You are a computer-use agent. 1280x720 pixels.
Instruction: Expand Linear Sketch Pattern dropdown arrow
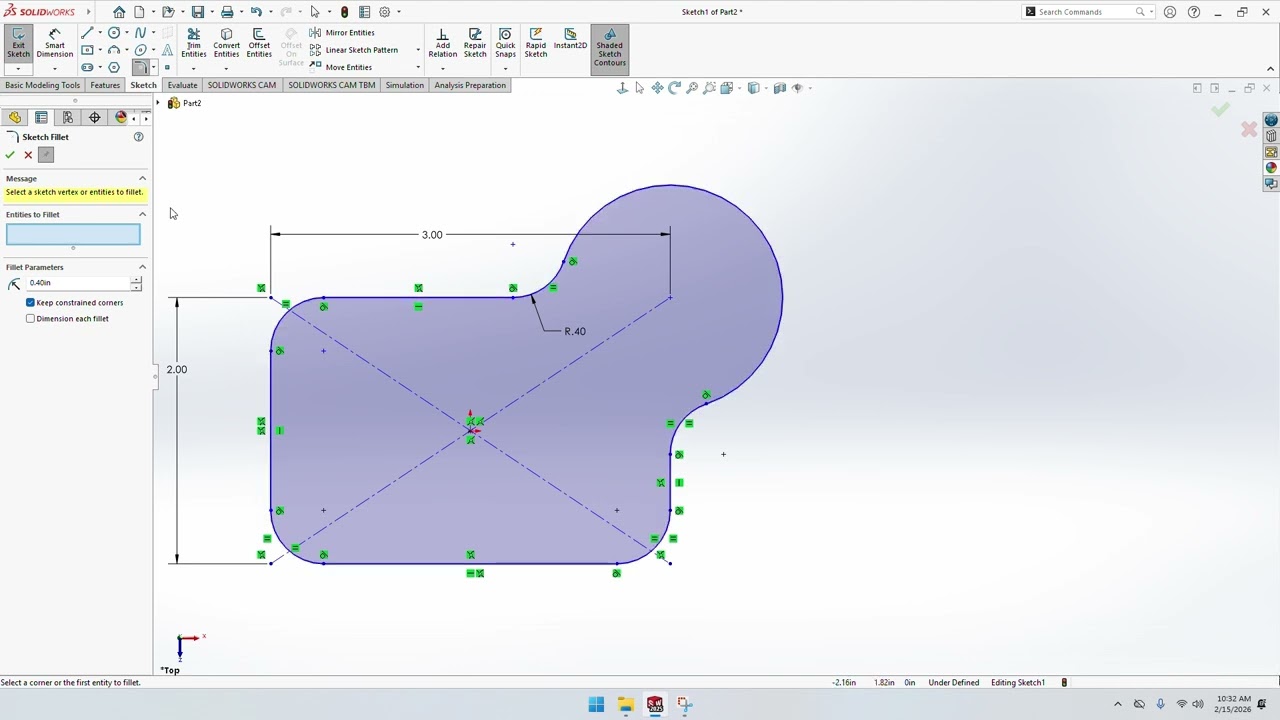click(x=418, y=50)
